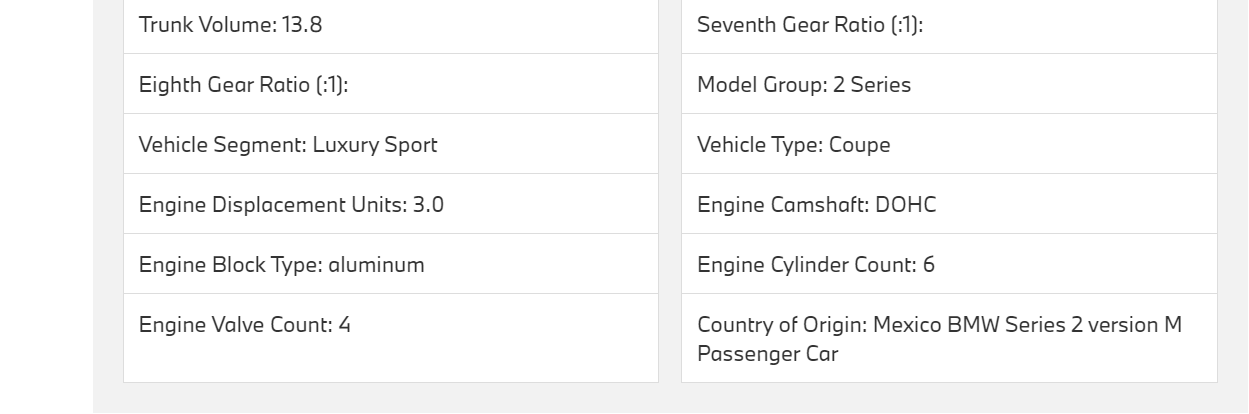
Task: Click the 'aluminum' block type value
Action: (x=376, y=265)
